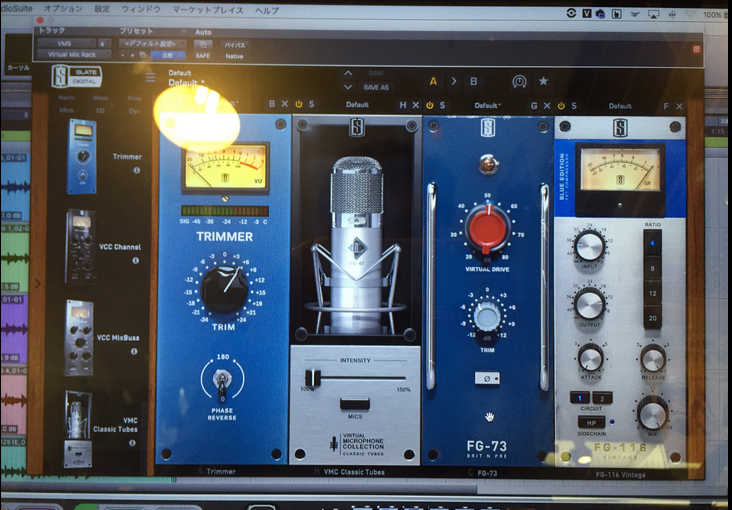Click the minus preset icon in AudioSuite header
Screen dimensions: 732x510
coord(123,55)
